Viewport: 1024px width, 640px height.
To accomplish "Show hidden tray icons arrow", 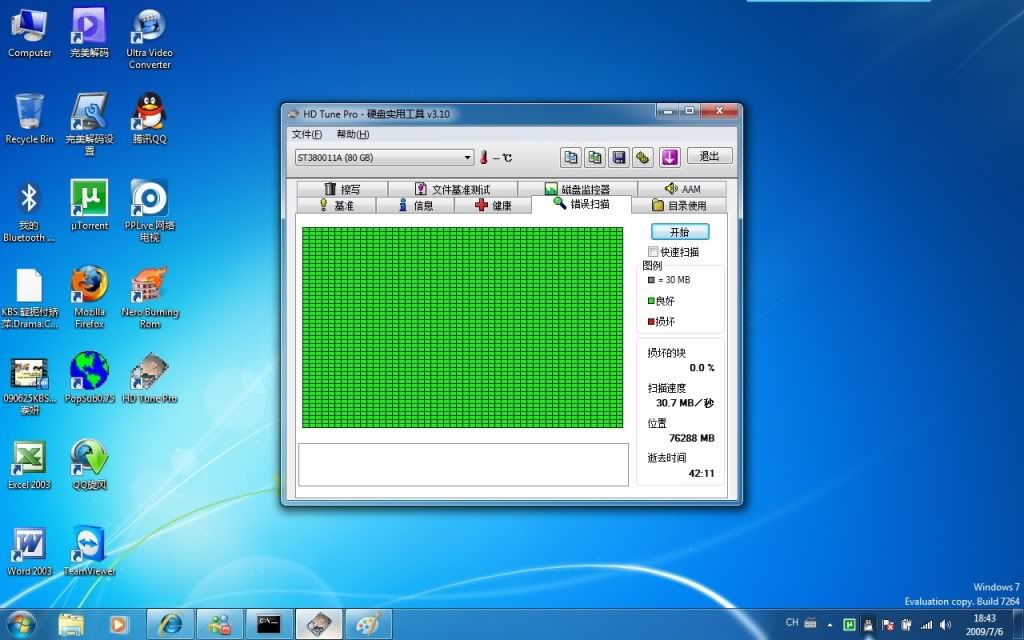I will point(829,623).
